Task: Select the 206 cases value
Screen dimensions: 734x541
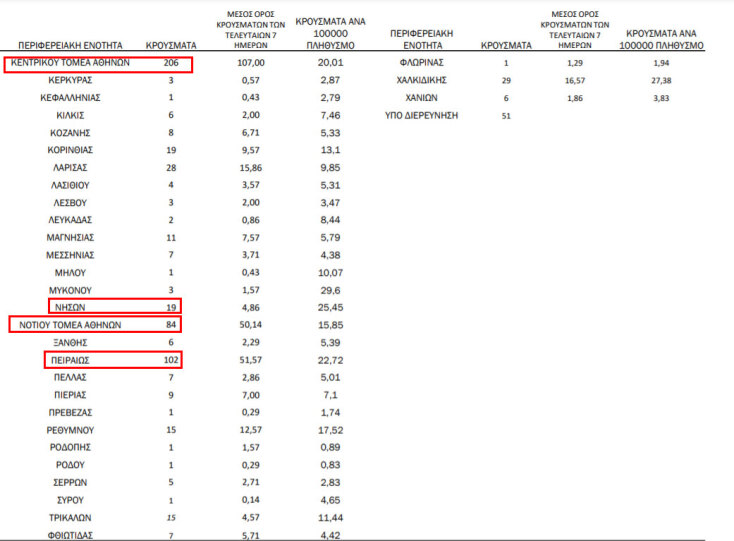Action: pyautogui.click(x=170, y=62)
